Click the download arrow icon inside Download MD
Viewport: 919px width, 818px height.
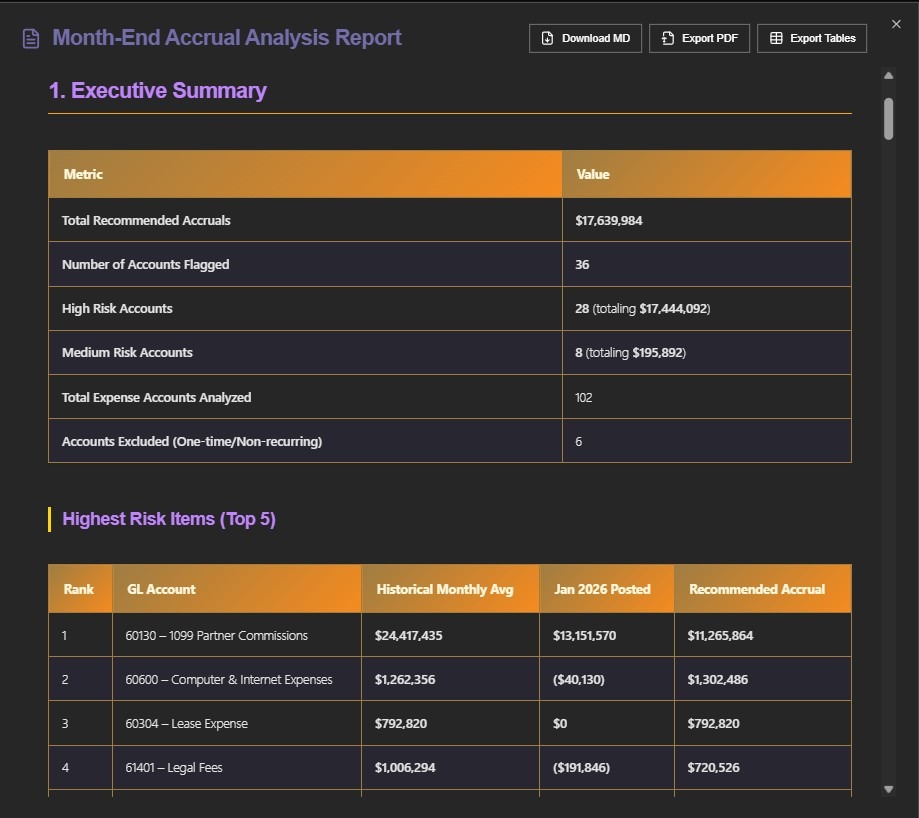click(546, 37)
